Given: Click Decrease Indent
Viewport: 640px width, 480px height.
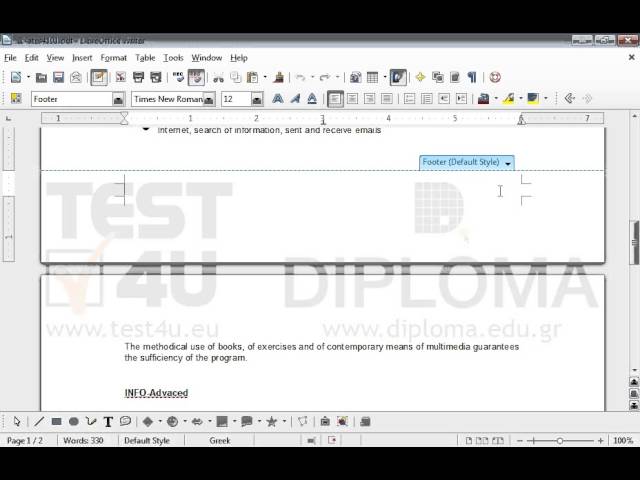Looking at the screenshot, I should coord(444,99).
